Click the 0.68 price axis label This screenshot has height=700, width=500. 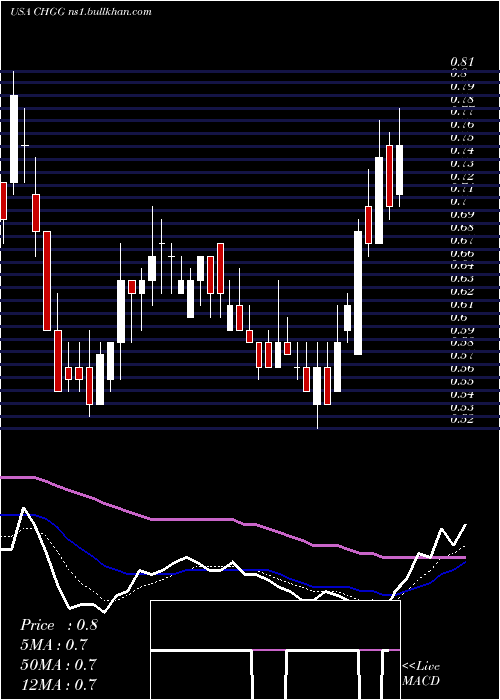pyautogui.click(x=462, y=227)
